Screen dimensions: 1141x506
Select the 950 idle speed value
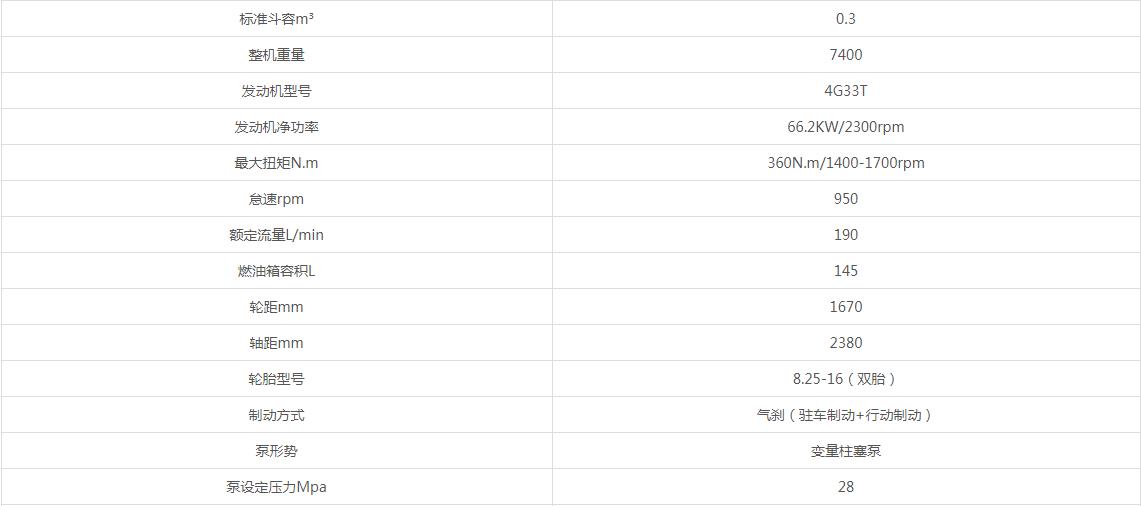tap(846, 199)
